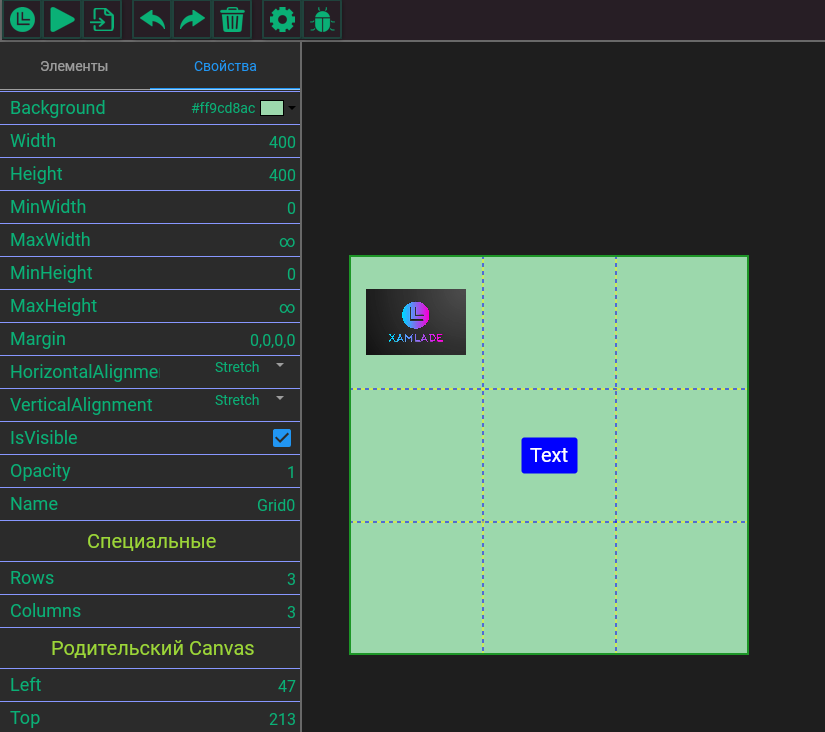Undo the last action

click(152, 19)
